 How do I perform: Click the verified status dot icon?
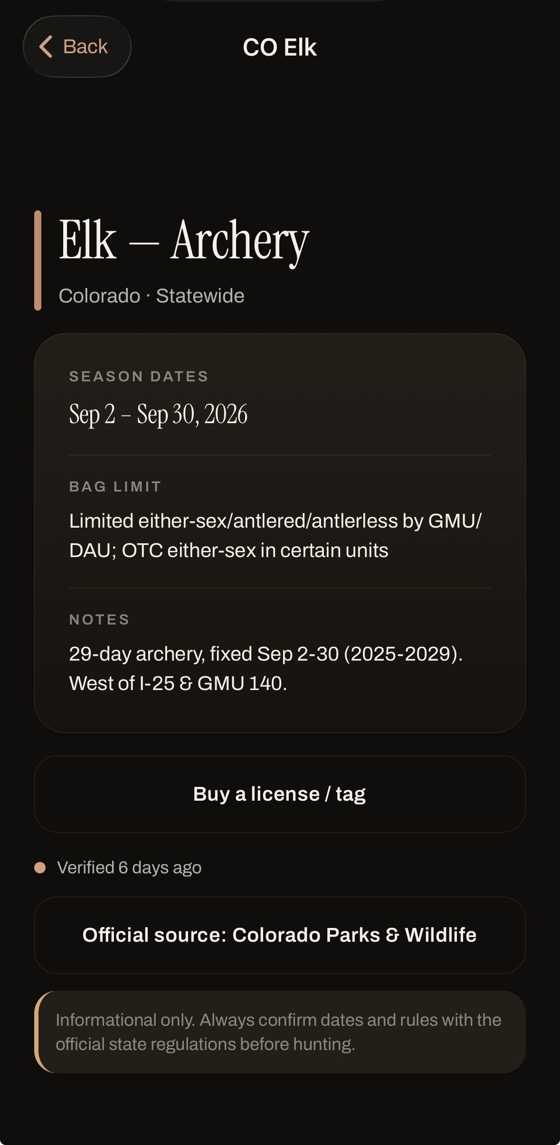coord(40,868)
